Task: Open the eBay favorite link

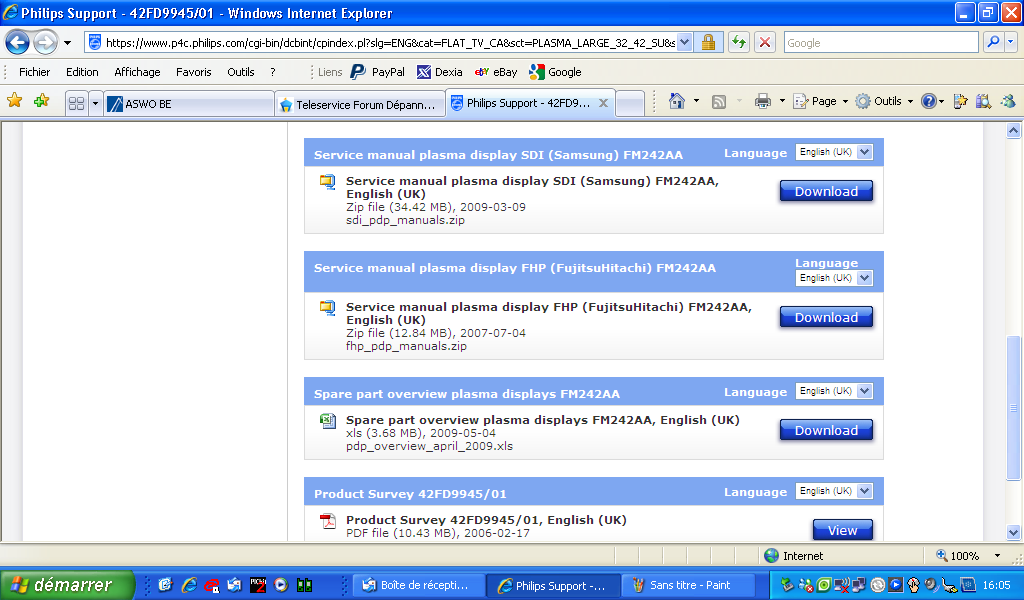Action: (496, 72)
